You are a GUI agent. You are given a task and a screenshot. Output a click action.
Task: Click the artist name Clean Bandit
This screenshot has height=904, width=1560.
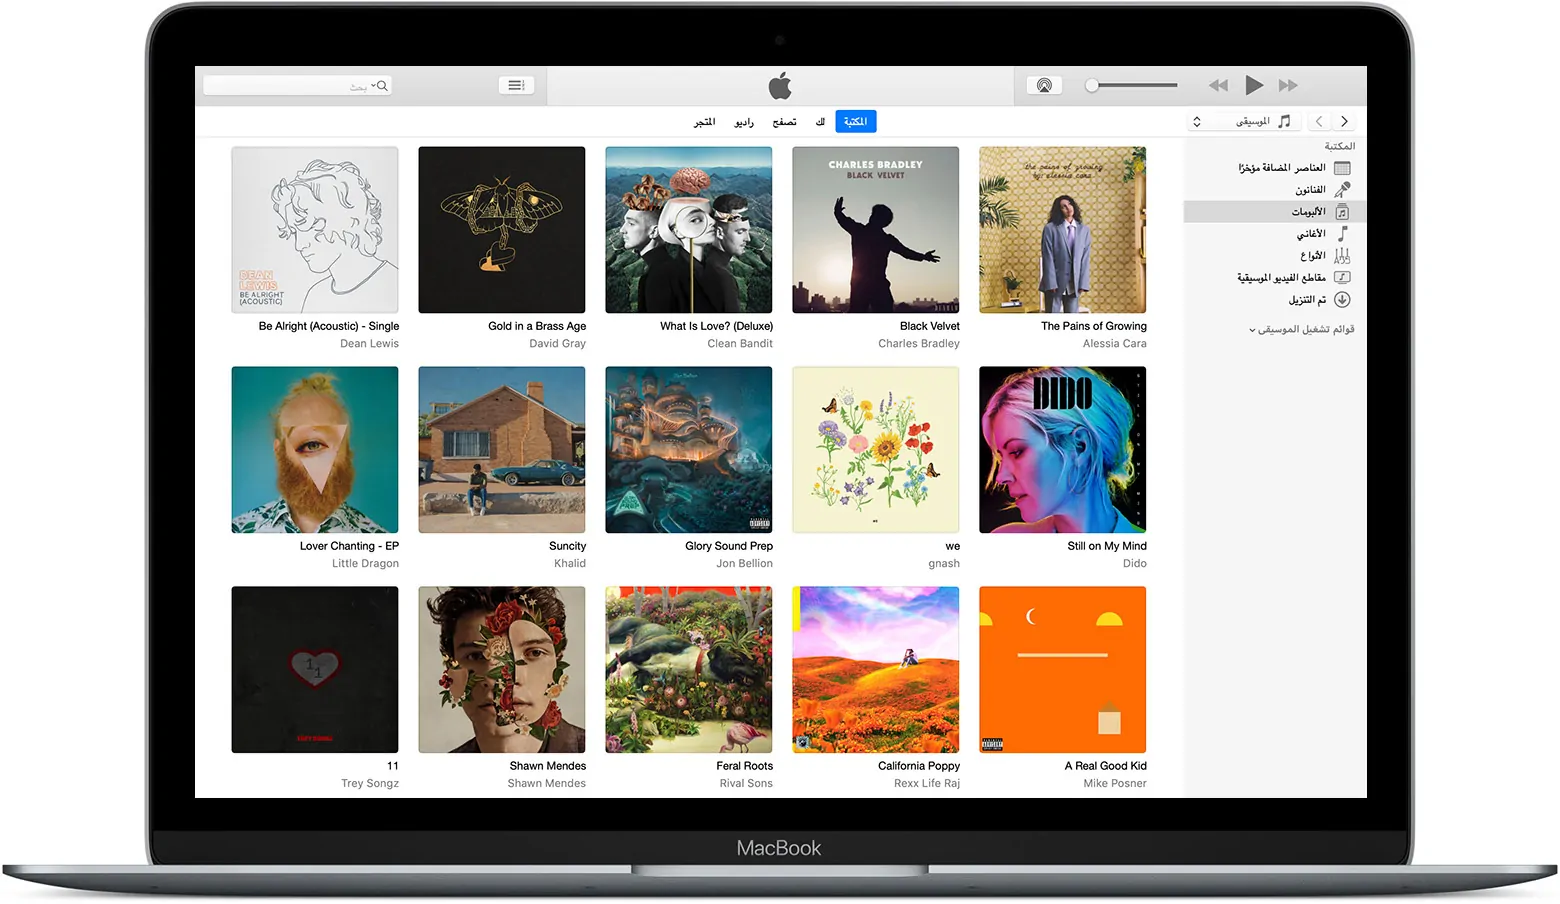pyautogui.click(x=740, y=344)
